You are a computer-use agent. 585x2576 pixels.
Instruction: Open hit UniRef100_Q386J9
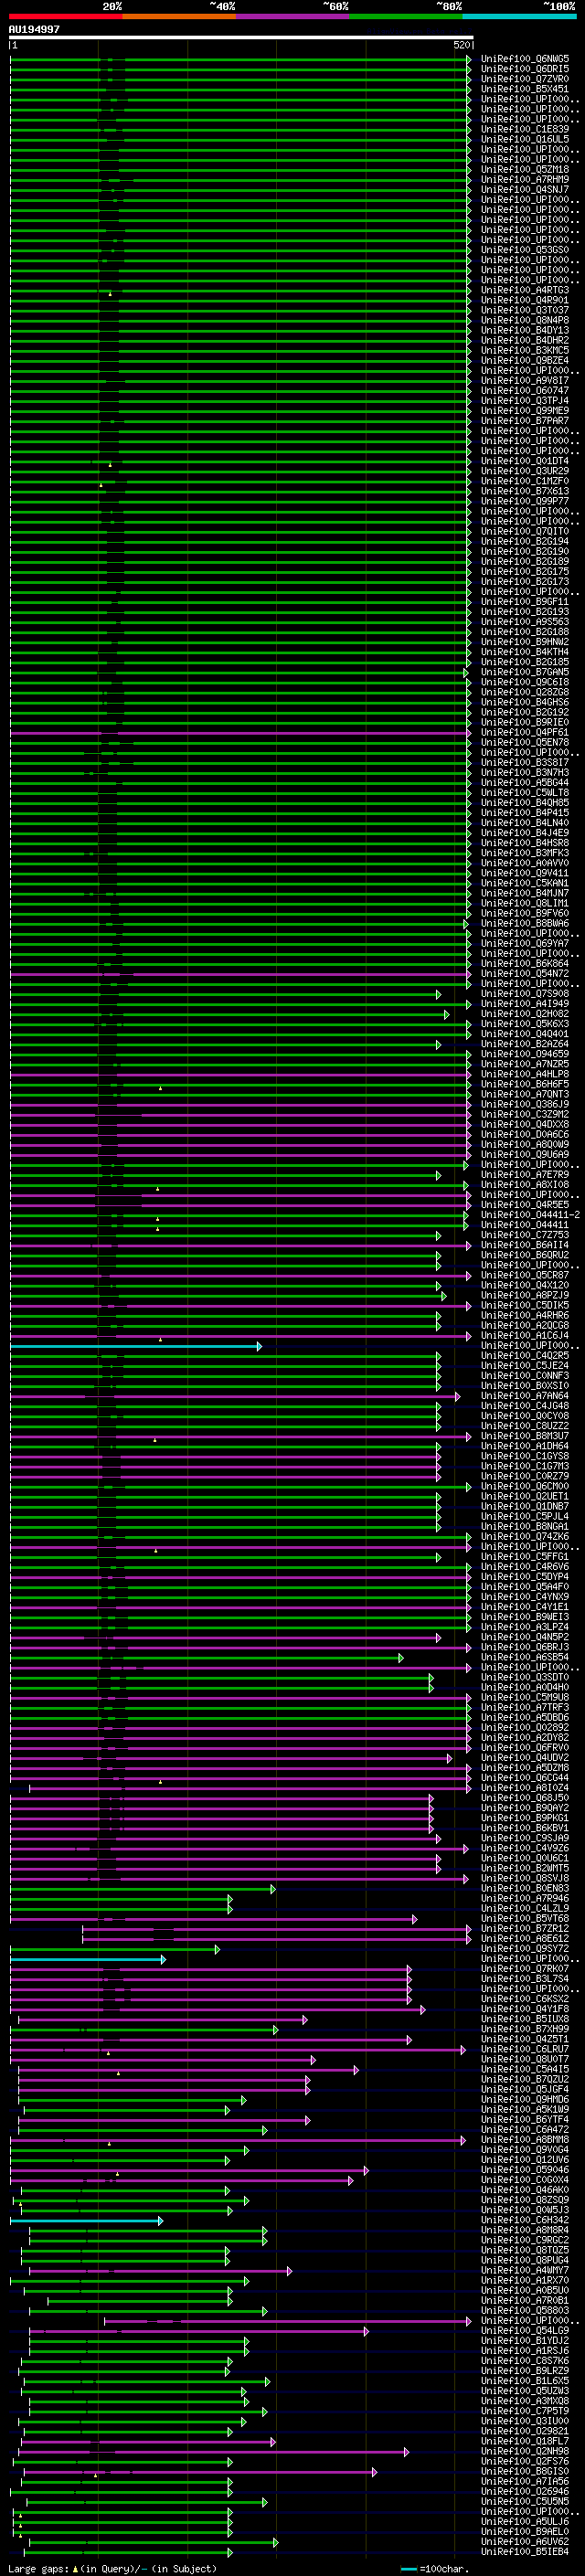[525, 1104]
